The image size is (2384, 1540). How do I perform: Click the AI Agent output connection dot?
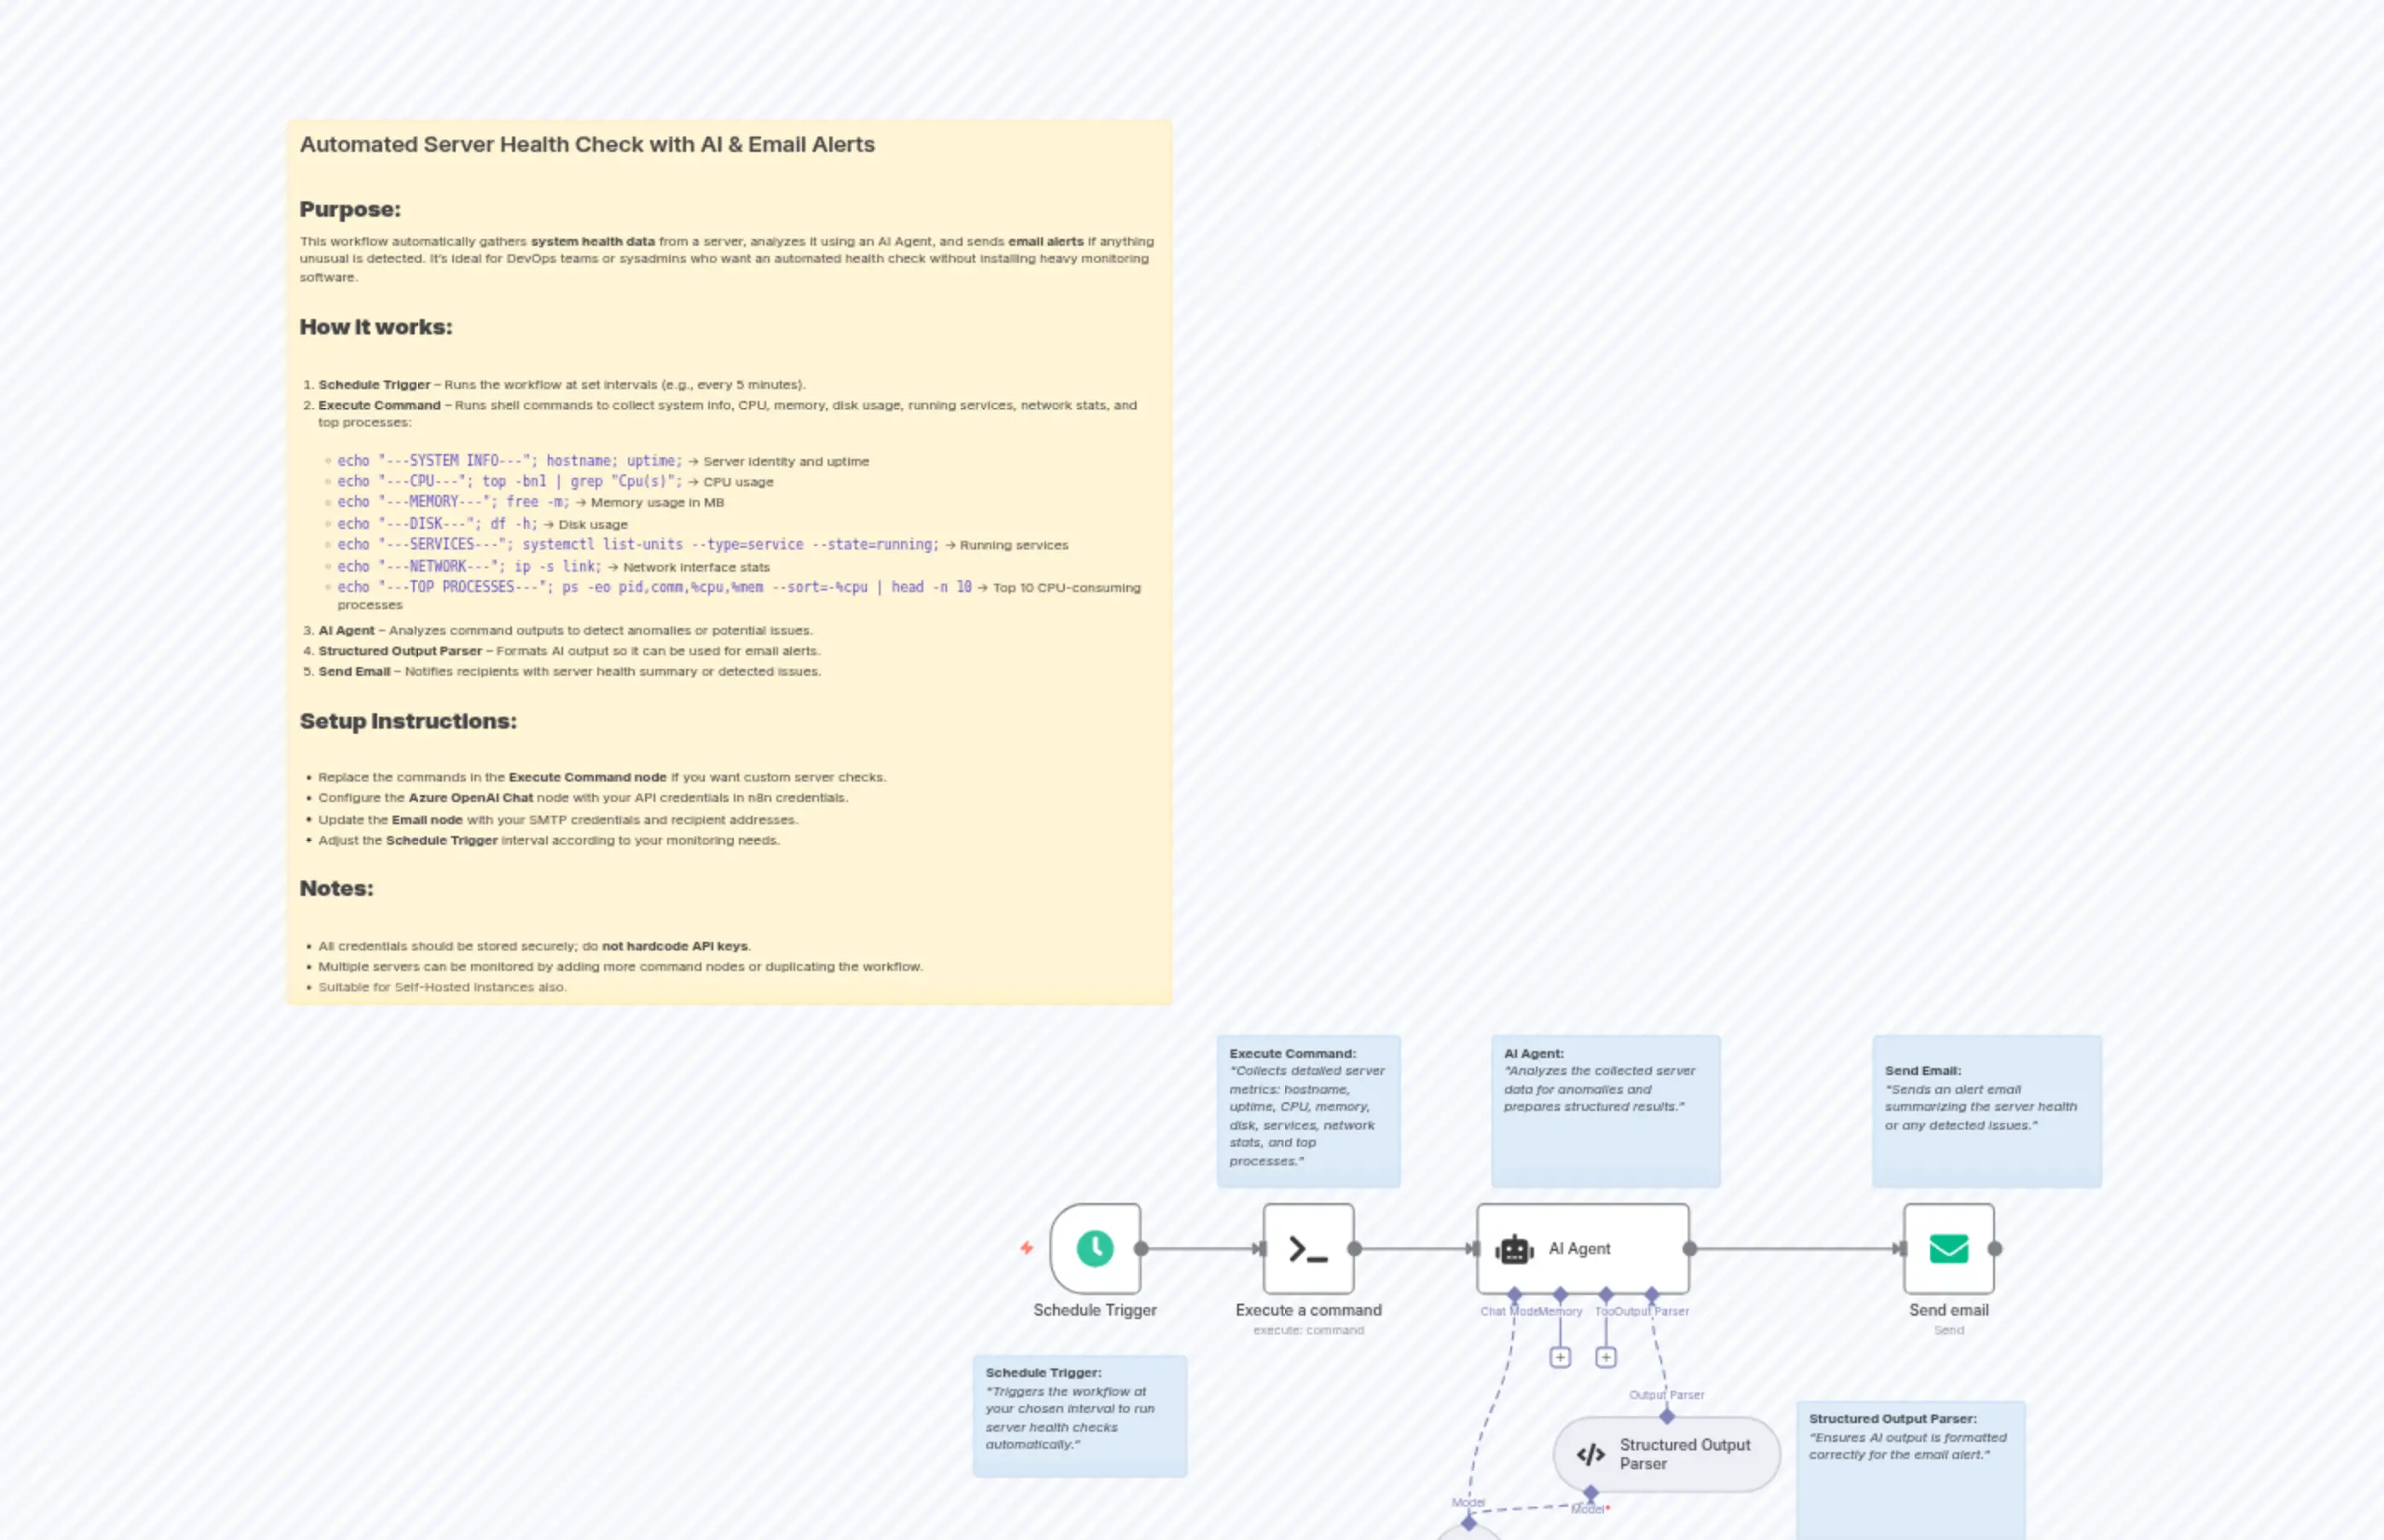(1689, 1248)
